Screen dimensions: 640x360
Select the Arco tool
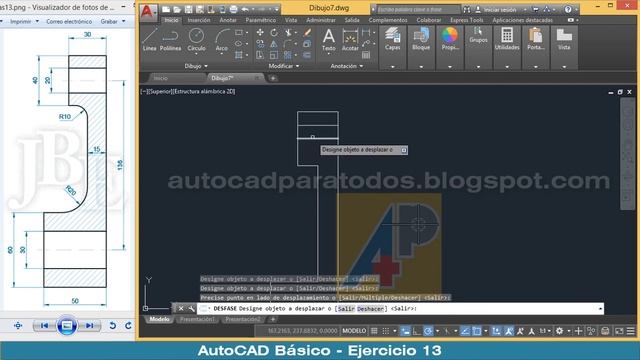click(x=222, y=40)
